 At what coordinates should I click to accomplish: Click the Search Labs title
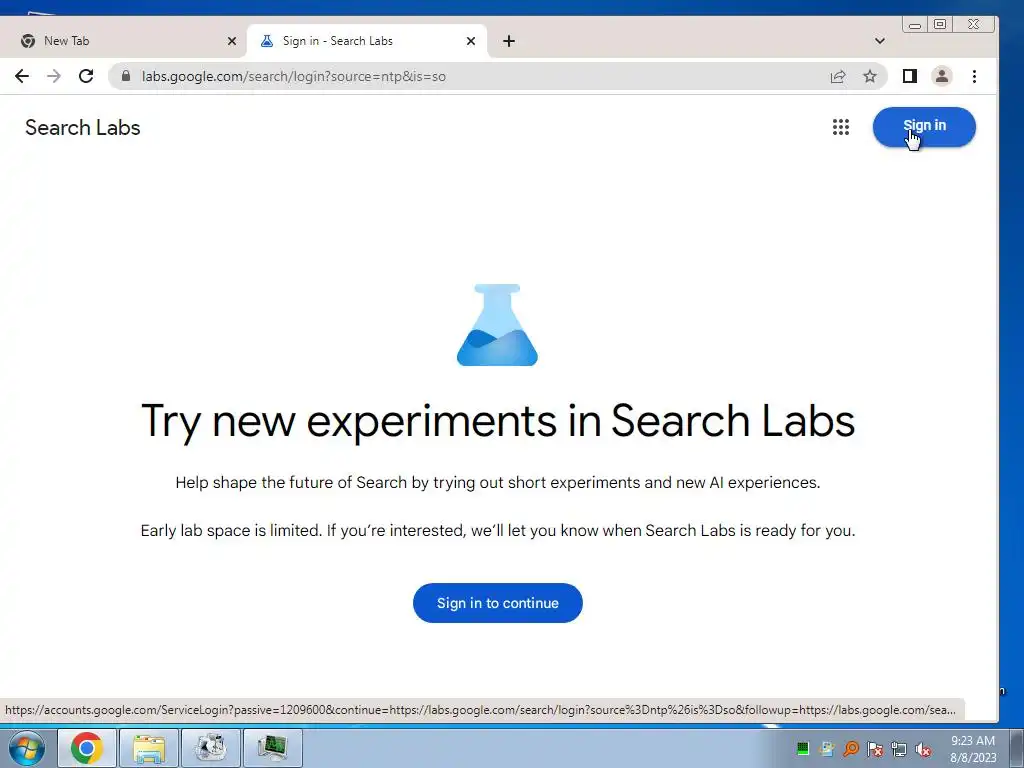coord(83,127)
